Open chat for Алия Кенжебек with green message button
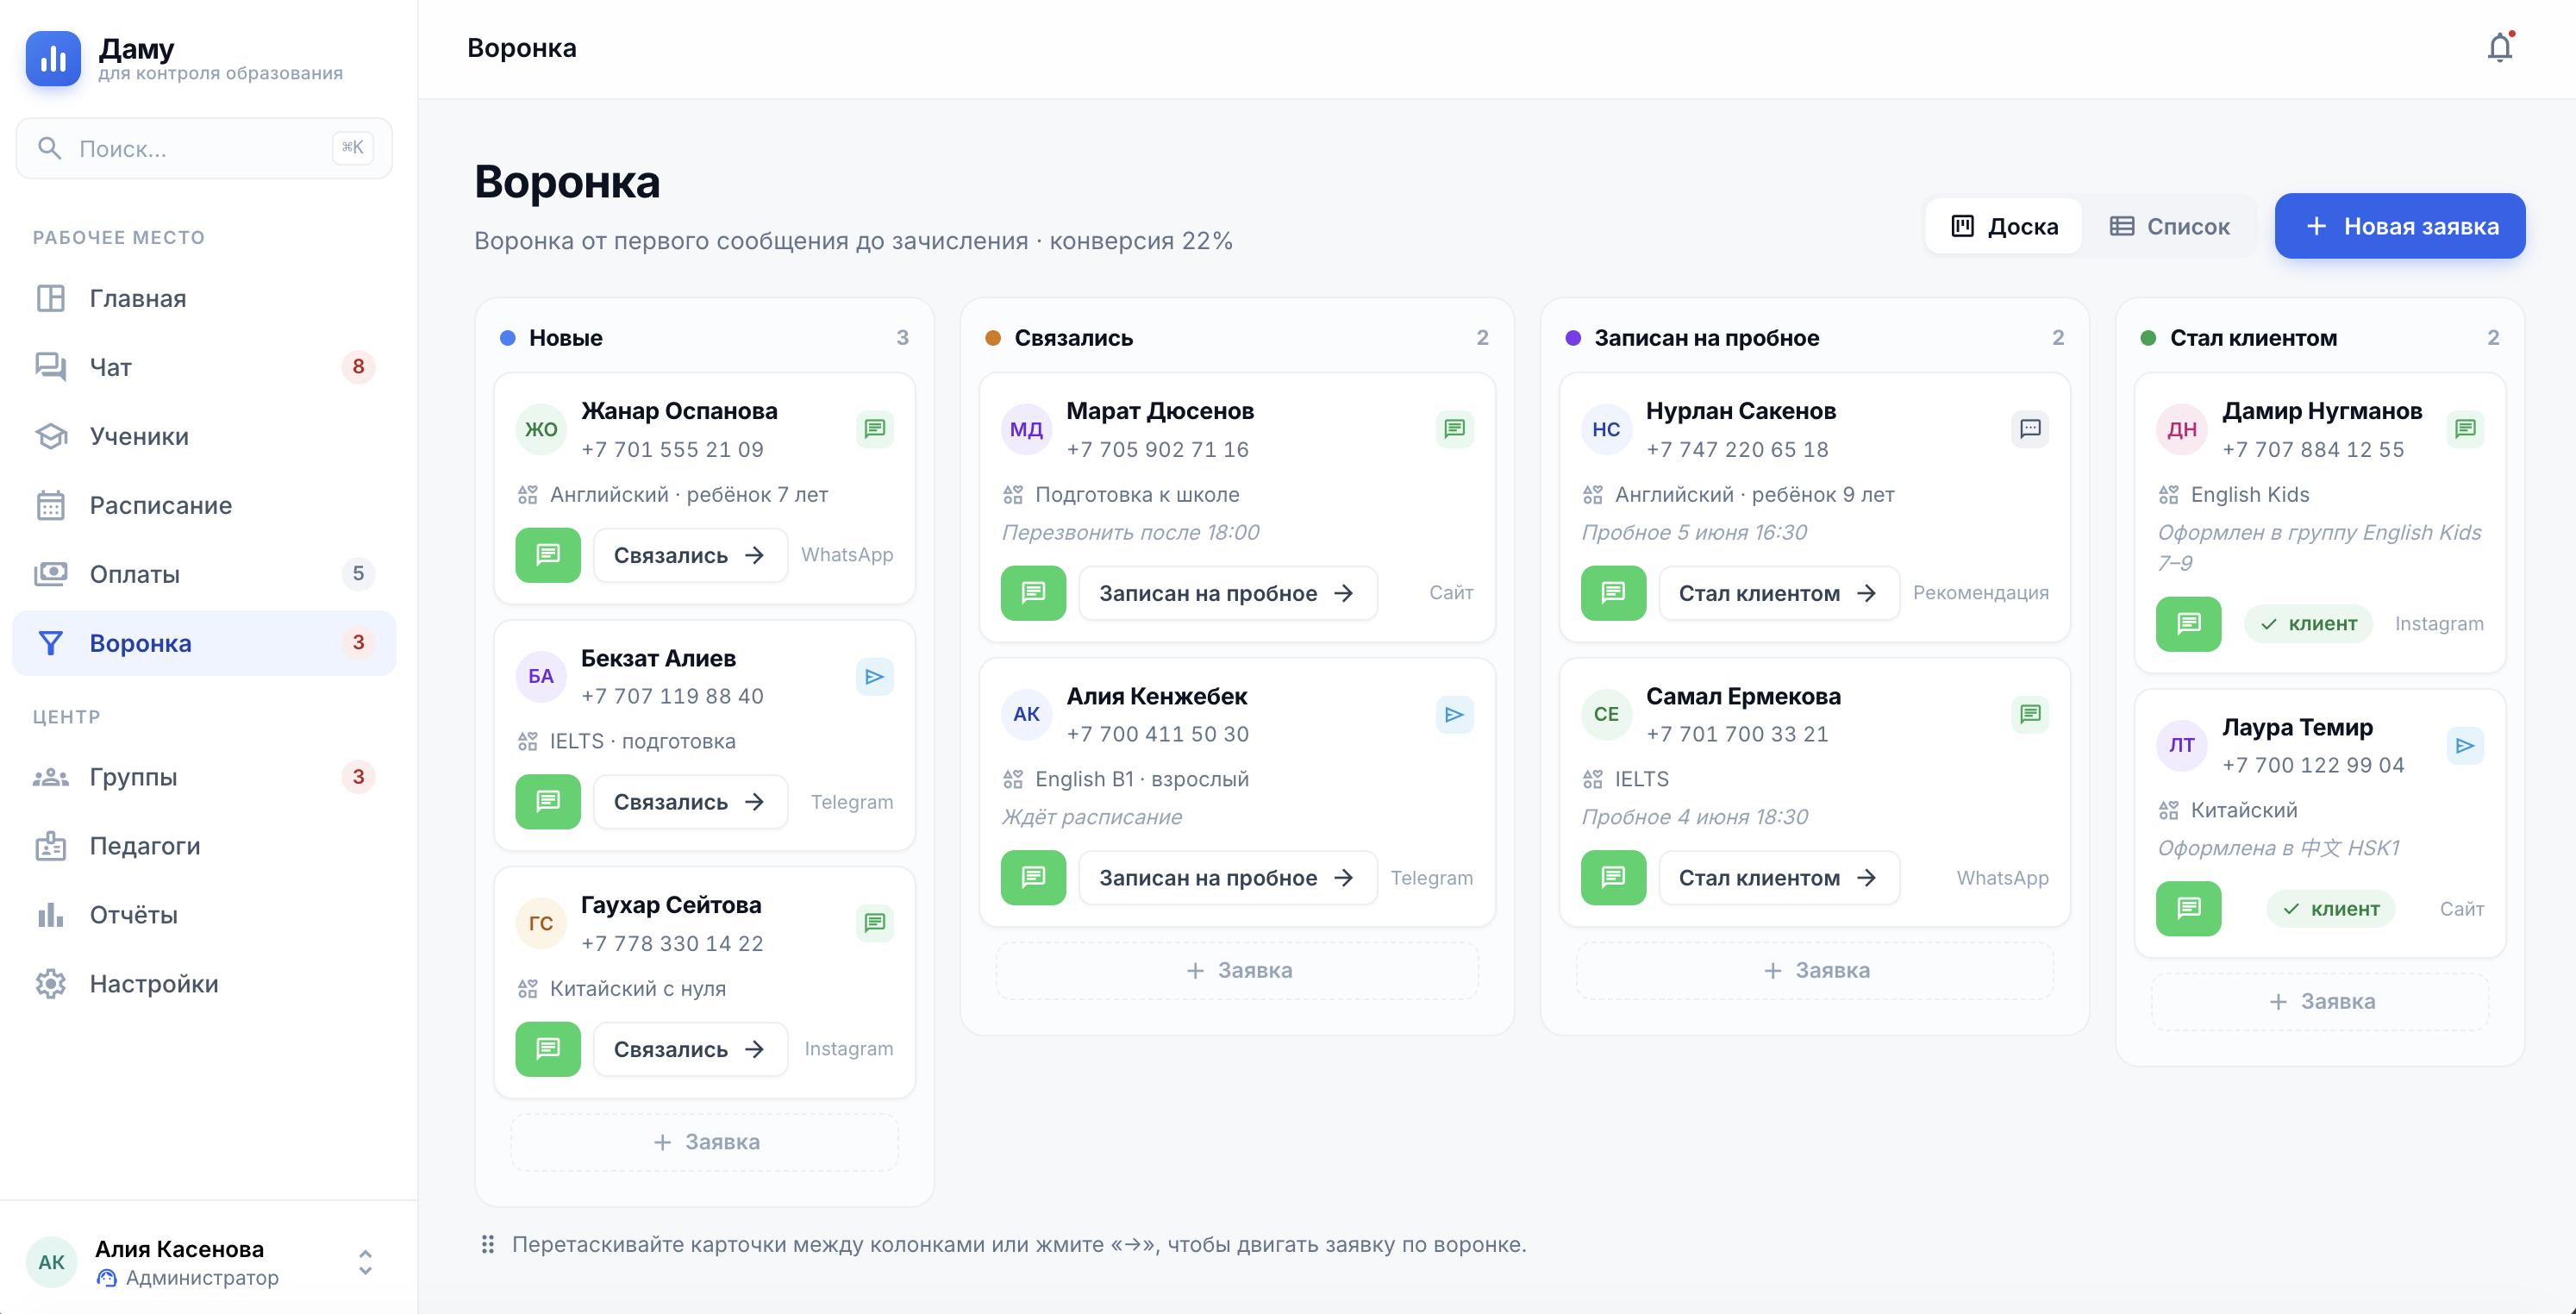 tap(1033, 878)
